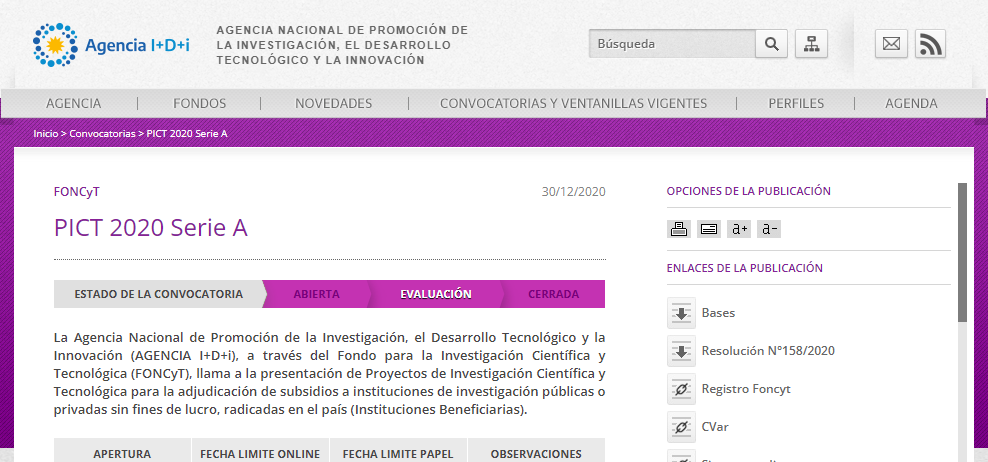Click the OPCIONES DE LA PUBLICACIÓN heading

pyautogui.click(x=749, y=191)
